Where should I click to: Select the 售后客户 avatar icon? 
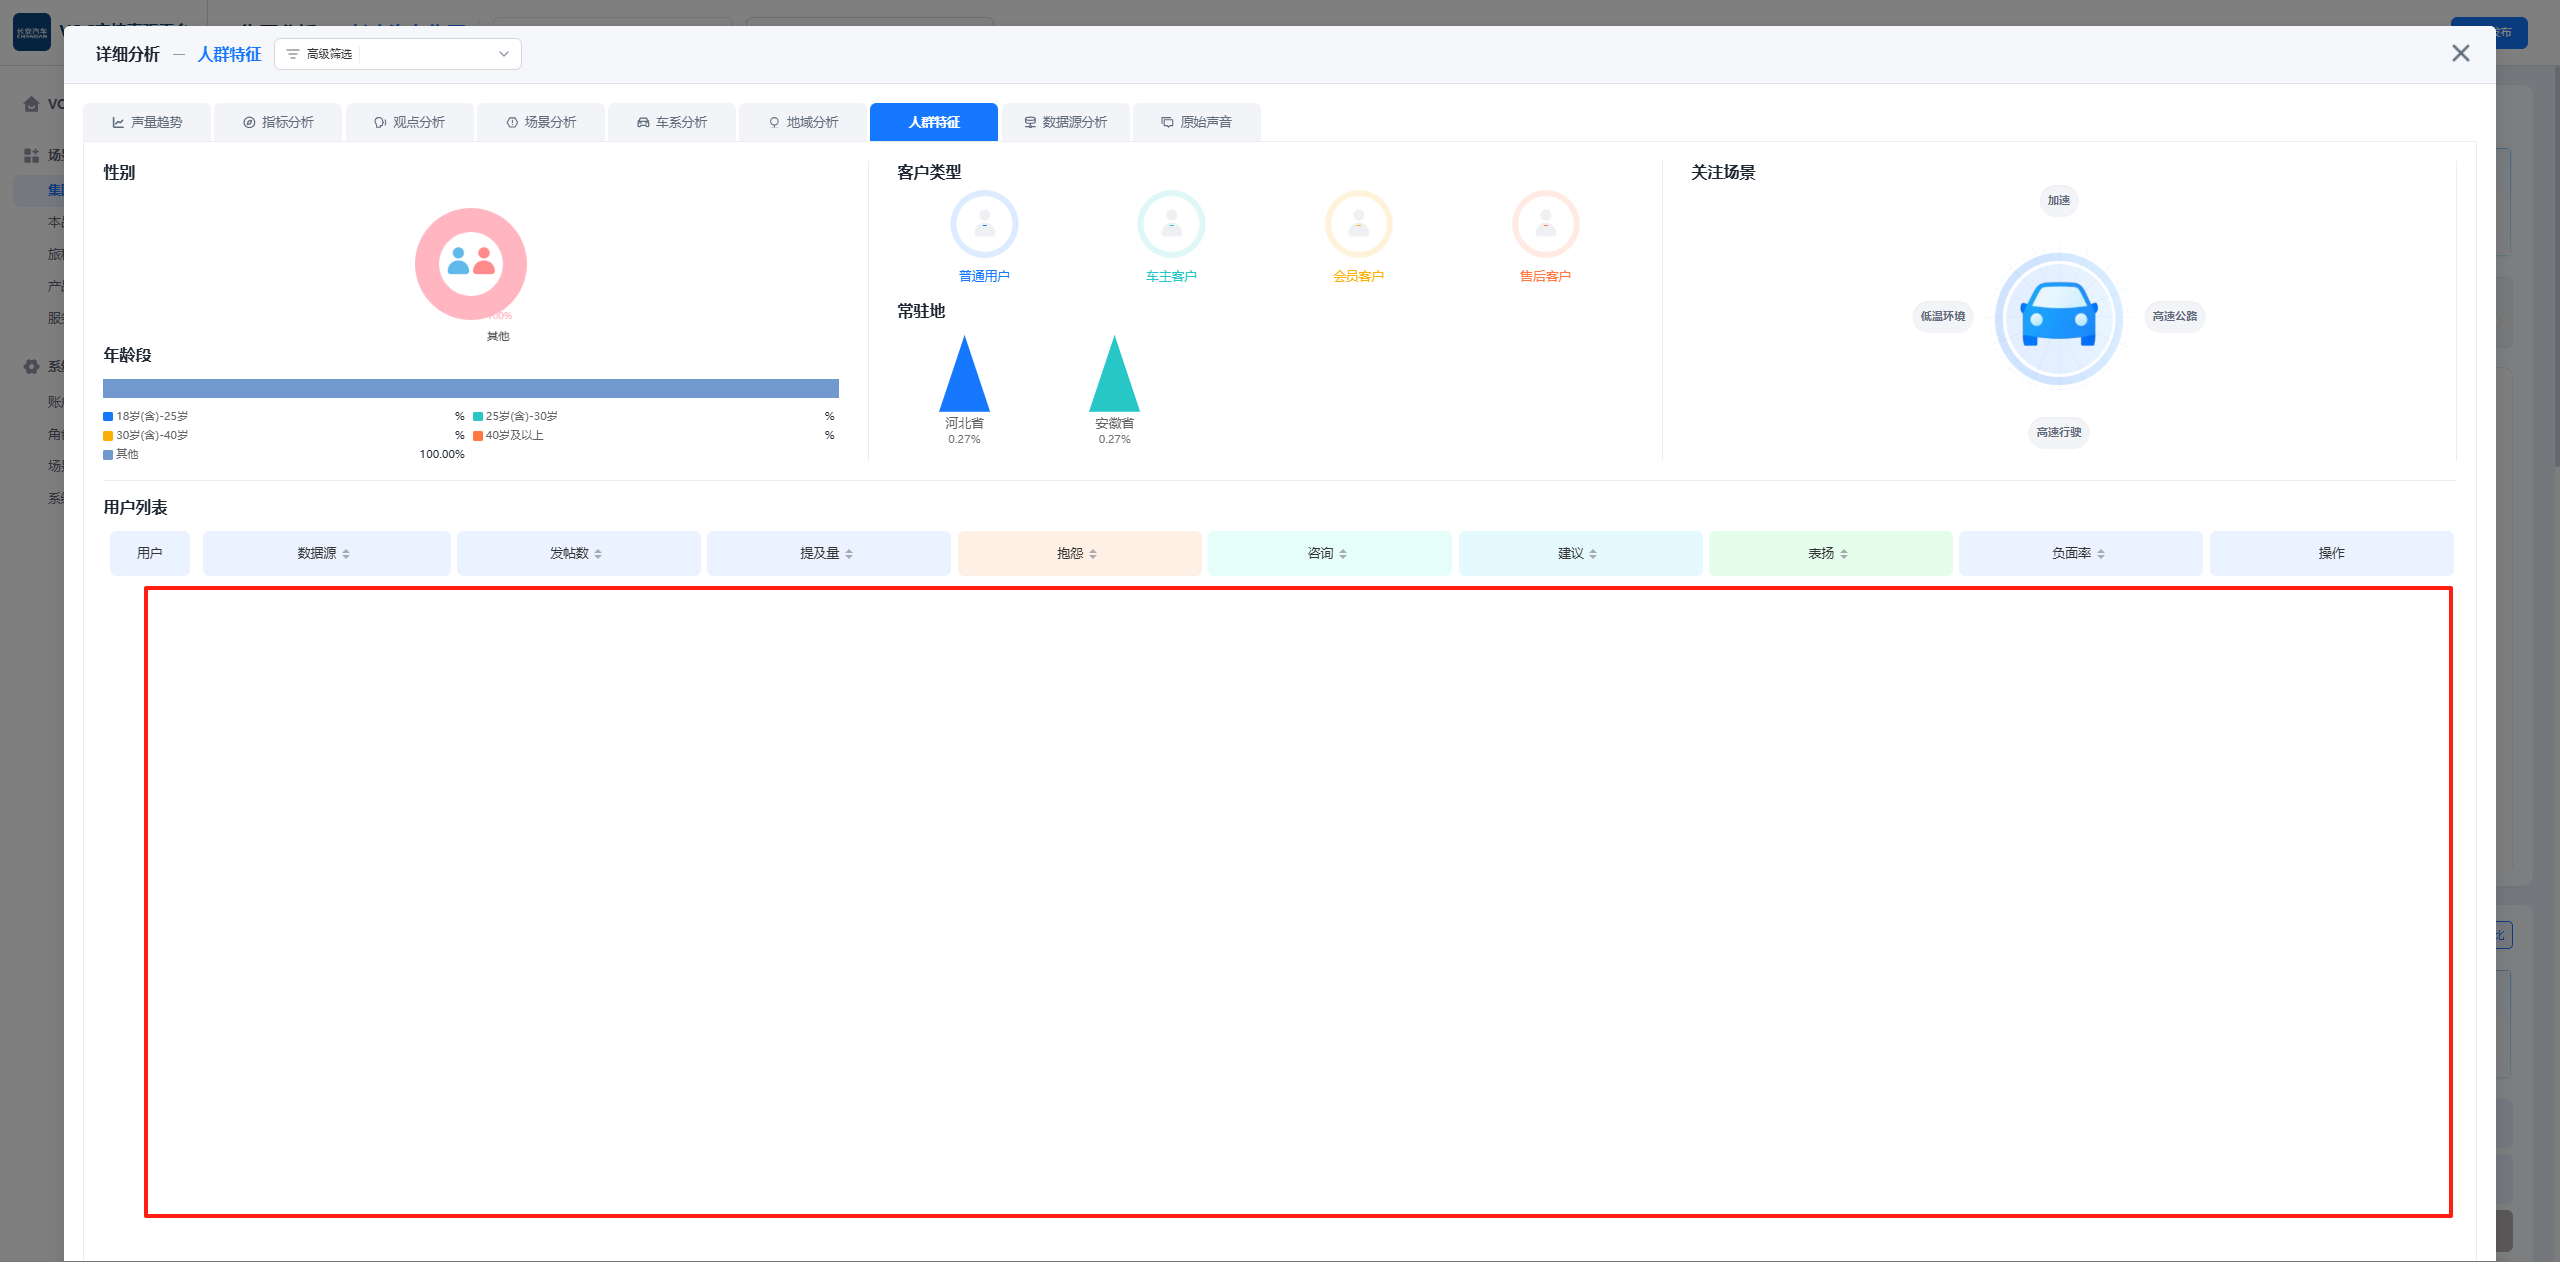point(1545,225)
